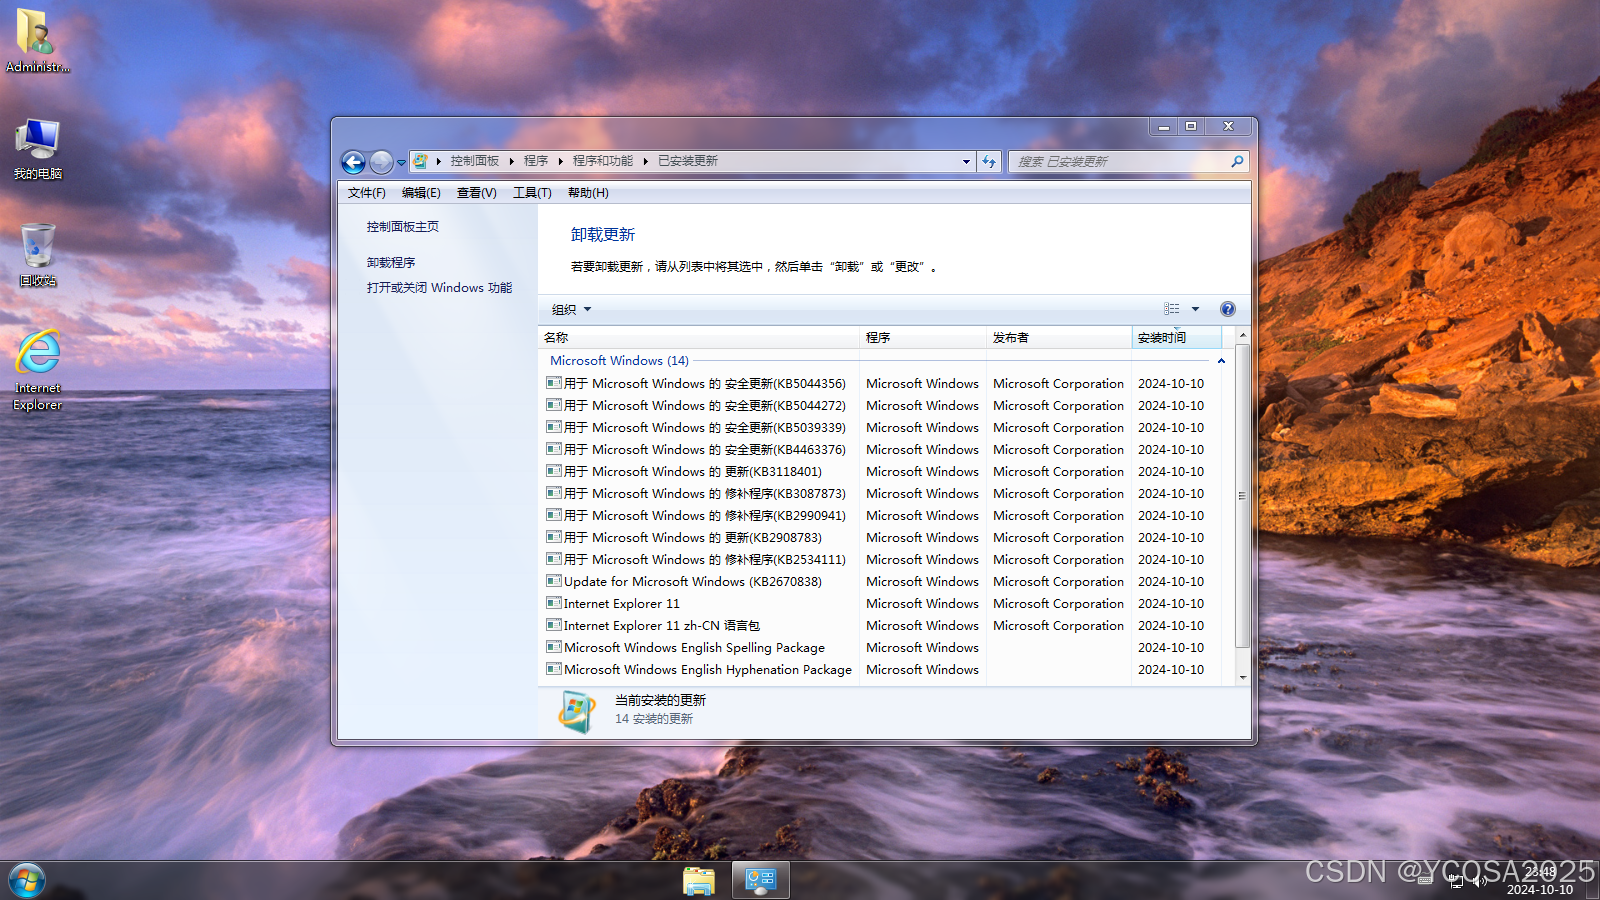
Task: Select update KB3087873 row icon
Action: tap(554, 493)
